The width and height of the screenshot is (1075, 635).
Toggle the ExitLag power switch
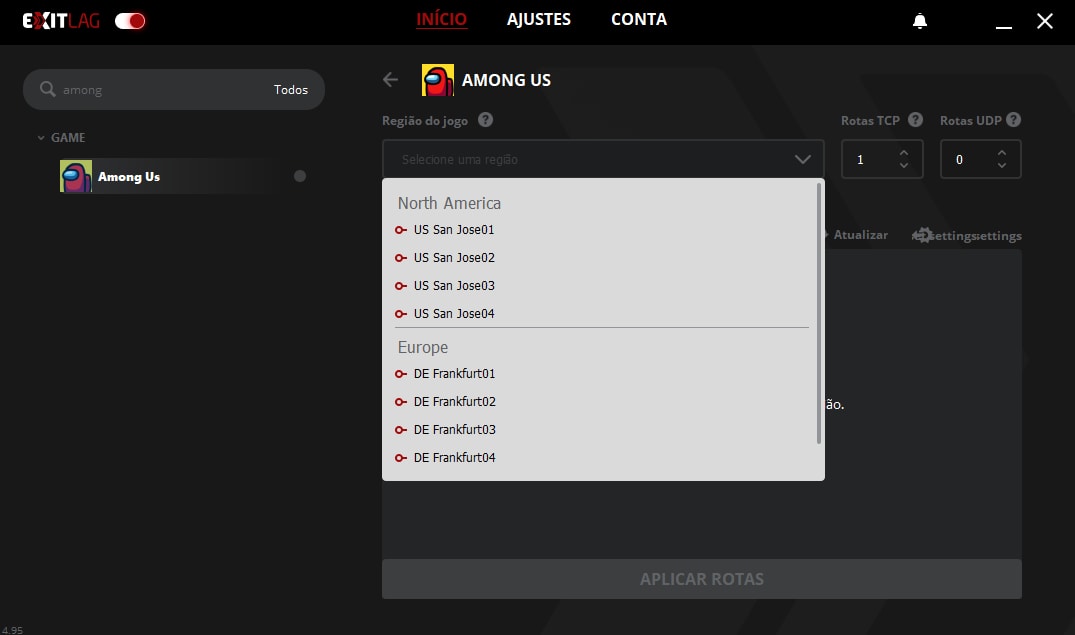(x=130, y=21)
